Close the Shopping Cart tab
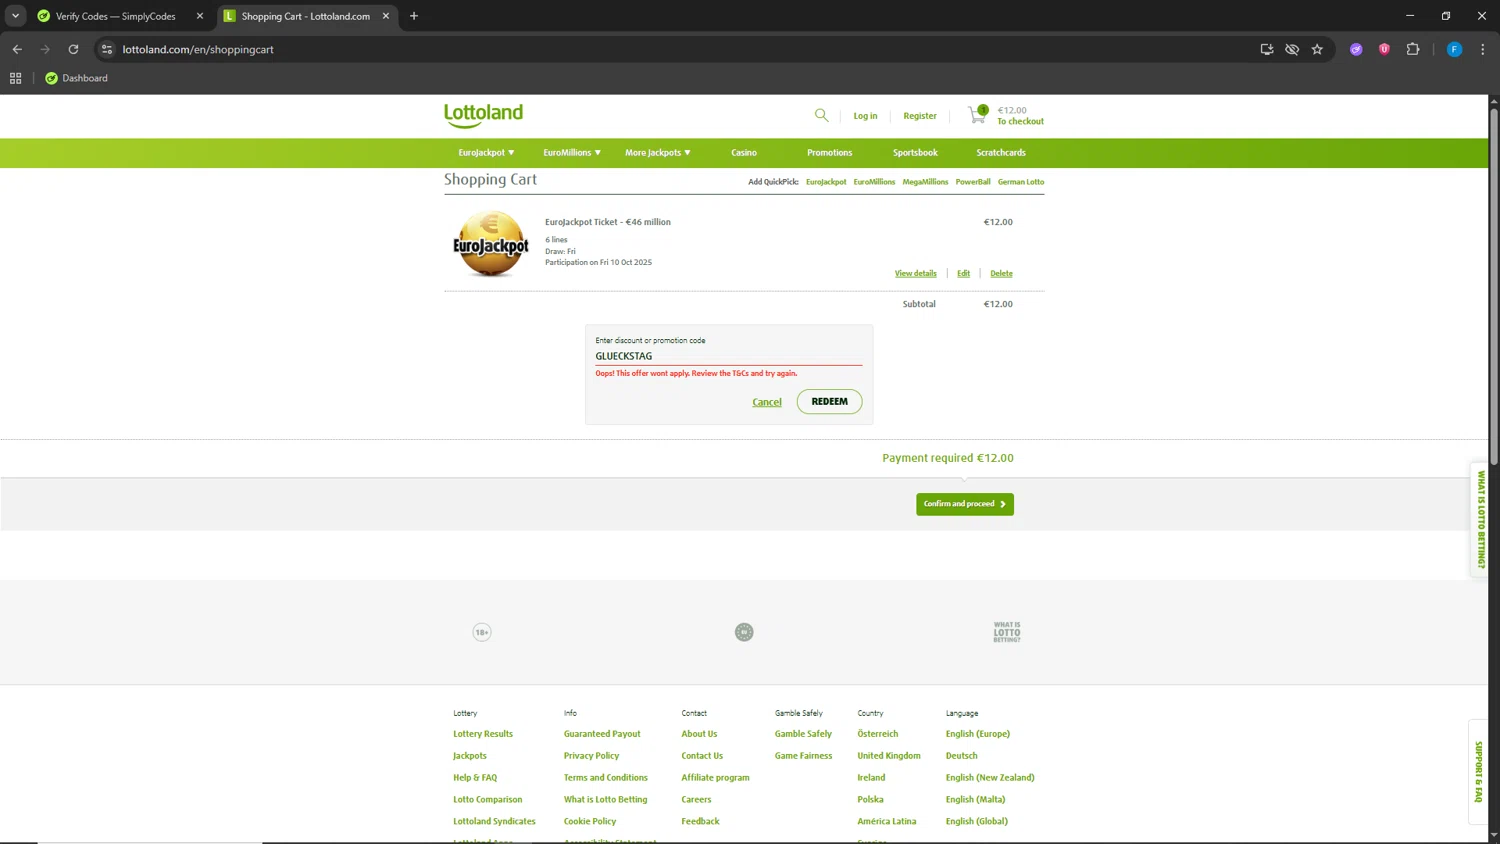Viewport: 1500px width, 844px height. pos(386,16)
